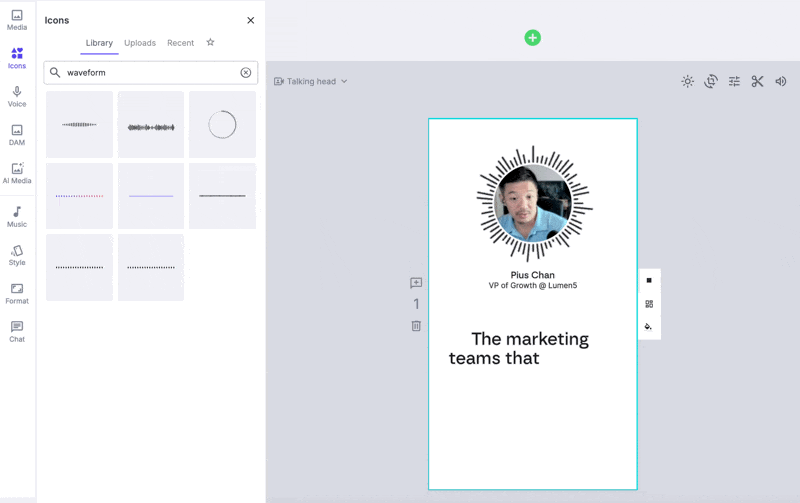The height and width of the screenshot is (503, 800).
Task: Switch to the Uploads tab
Action: tap(140, 43)
